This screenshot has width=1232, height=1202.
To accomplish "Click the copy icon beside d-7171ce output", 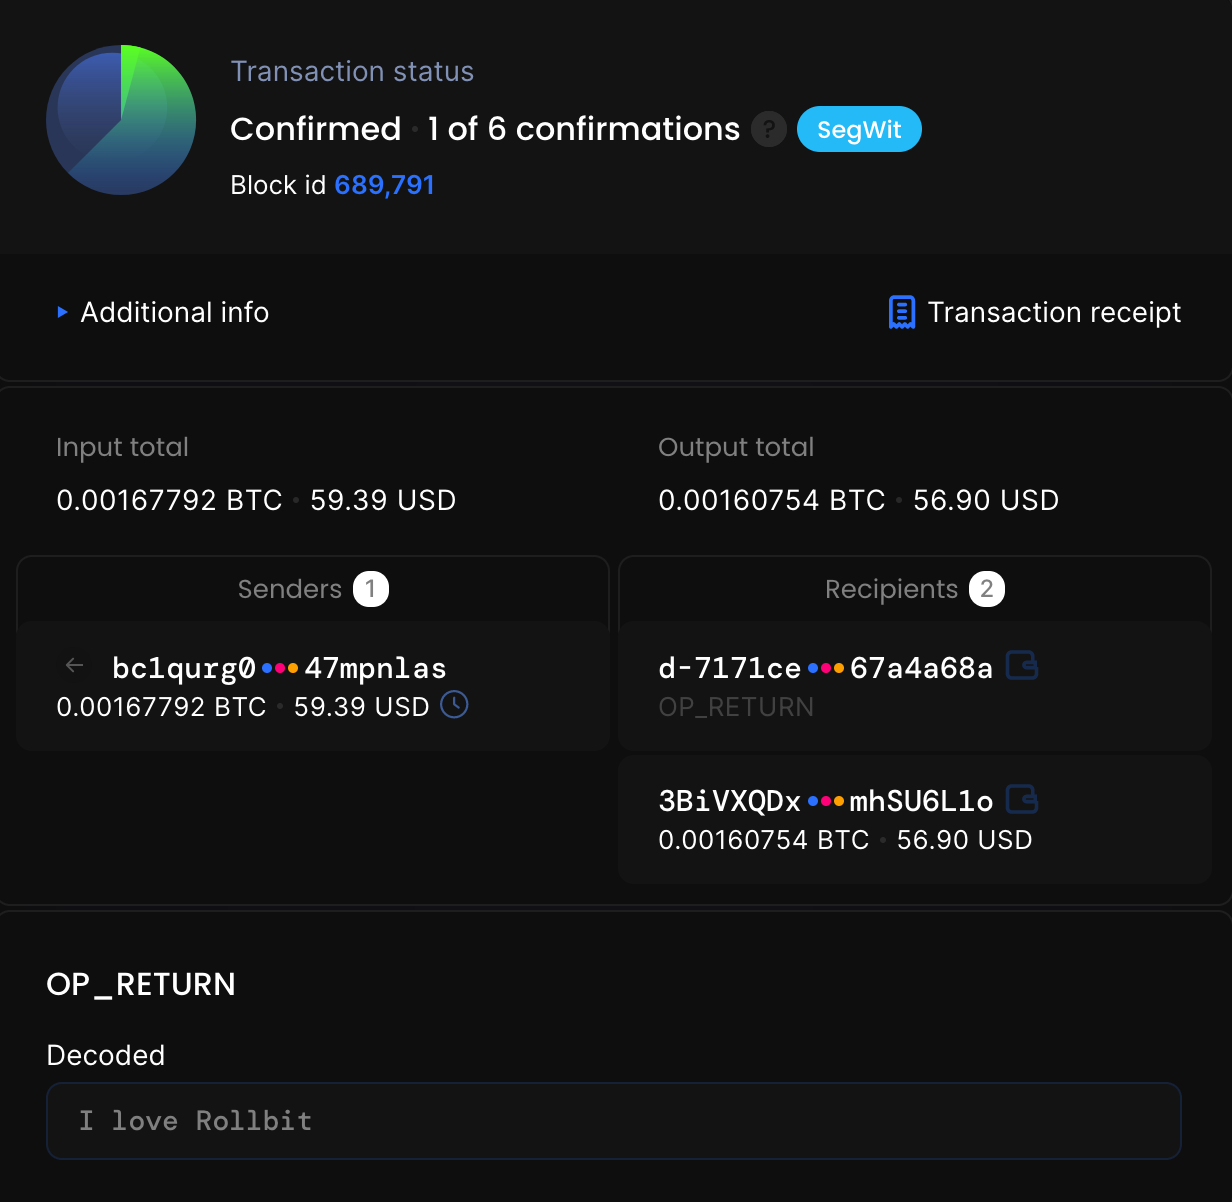I will coord(1022,666).
